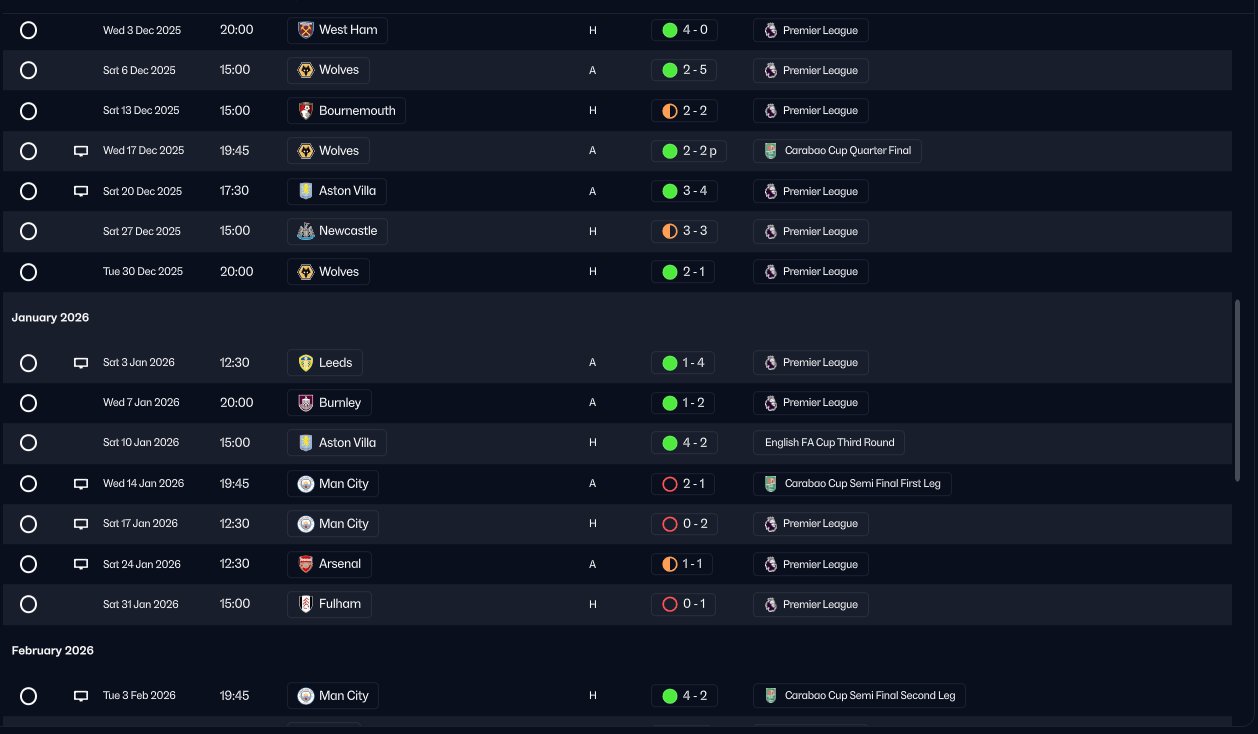Select the radio circle for Newcastle fixture
Image resolution: width=1258 pixels, height=734 pixels.
[29, 231]
